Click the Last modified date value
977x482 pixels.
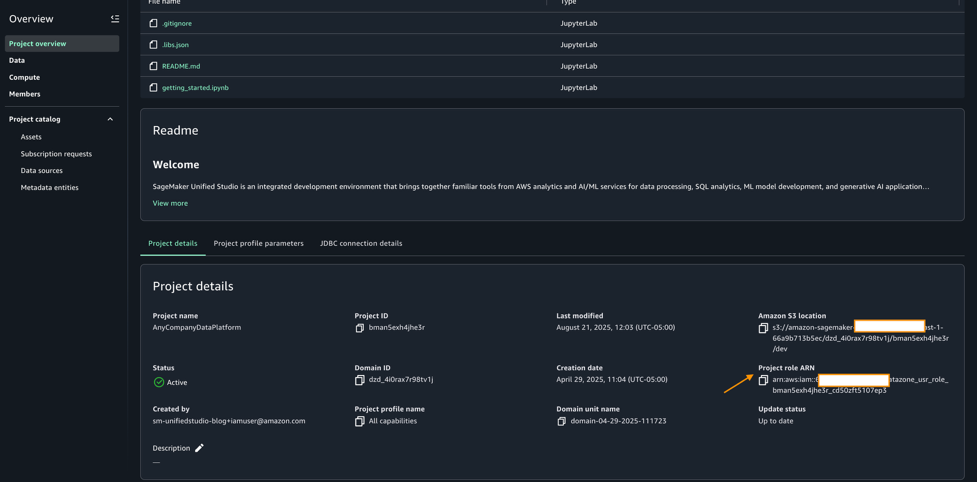pos(616,328)
